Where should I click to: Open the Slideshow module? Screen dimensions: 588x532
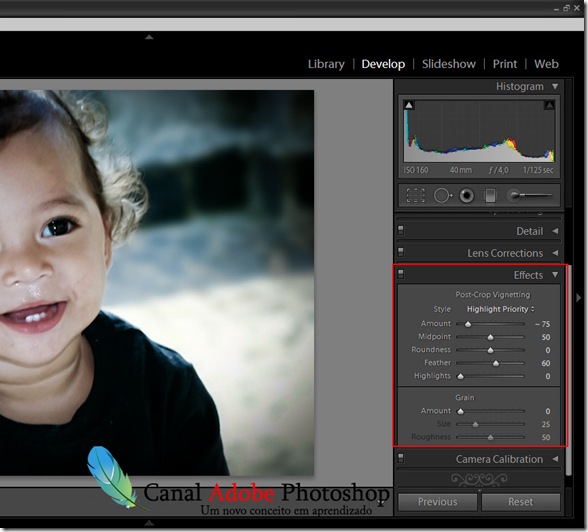coord(448,64)
